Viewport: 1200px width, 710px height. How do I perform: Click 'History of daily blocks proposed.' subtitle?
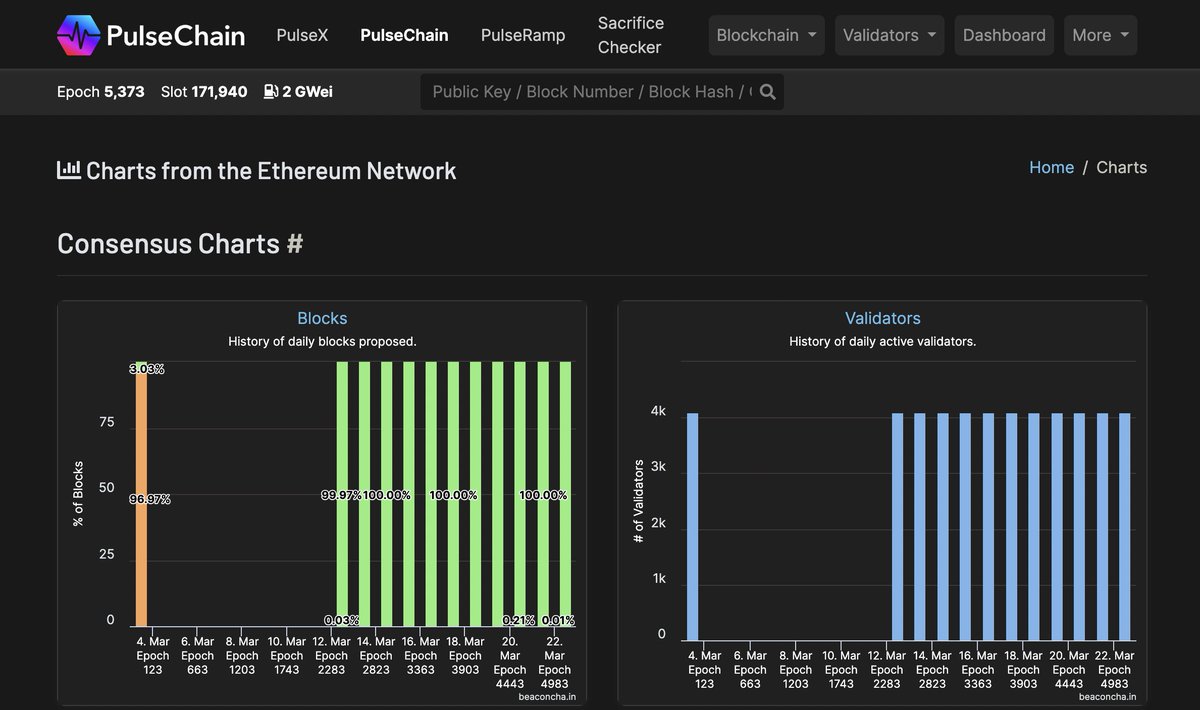point(322,341)
